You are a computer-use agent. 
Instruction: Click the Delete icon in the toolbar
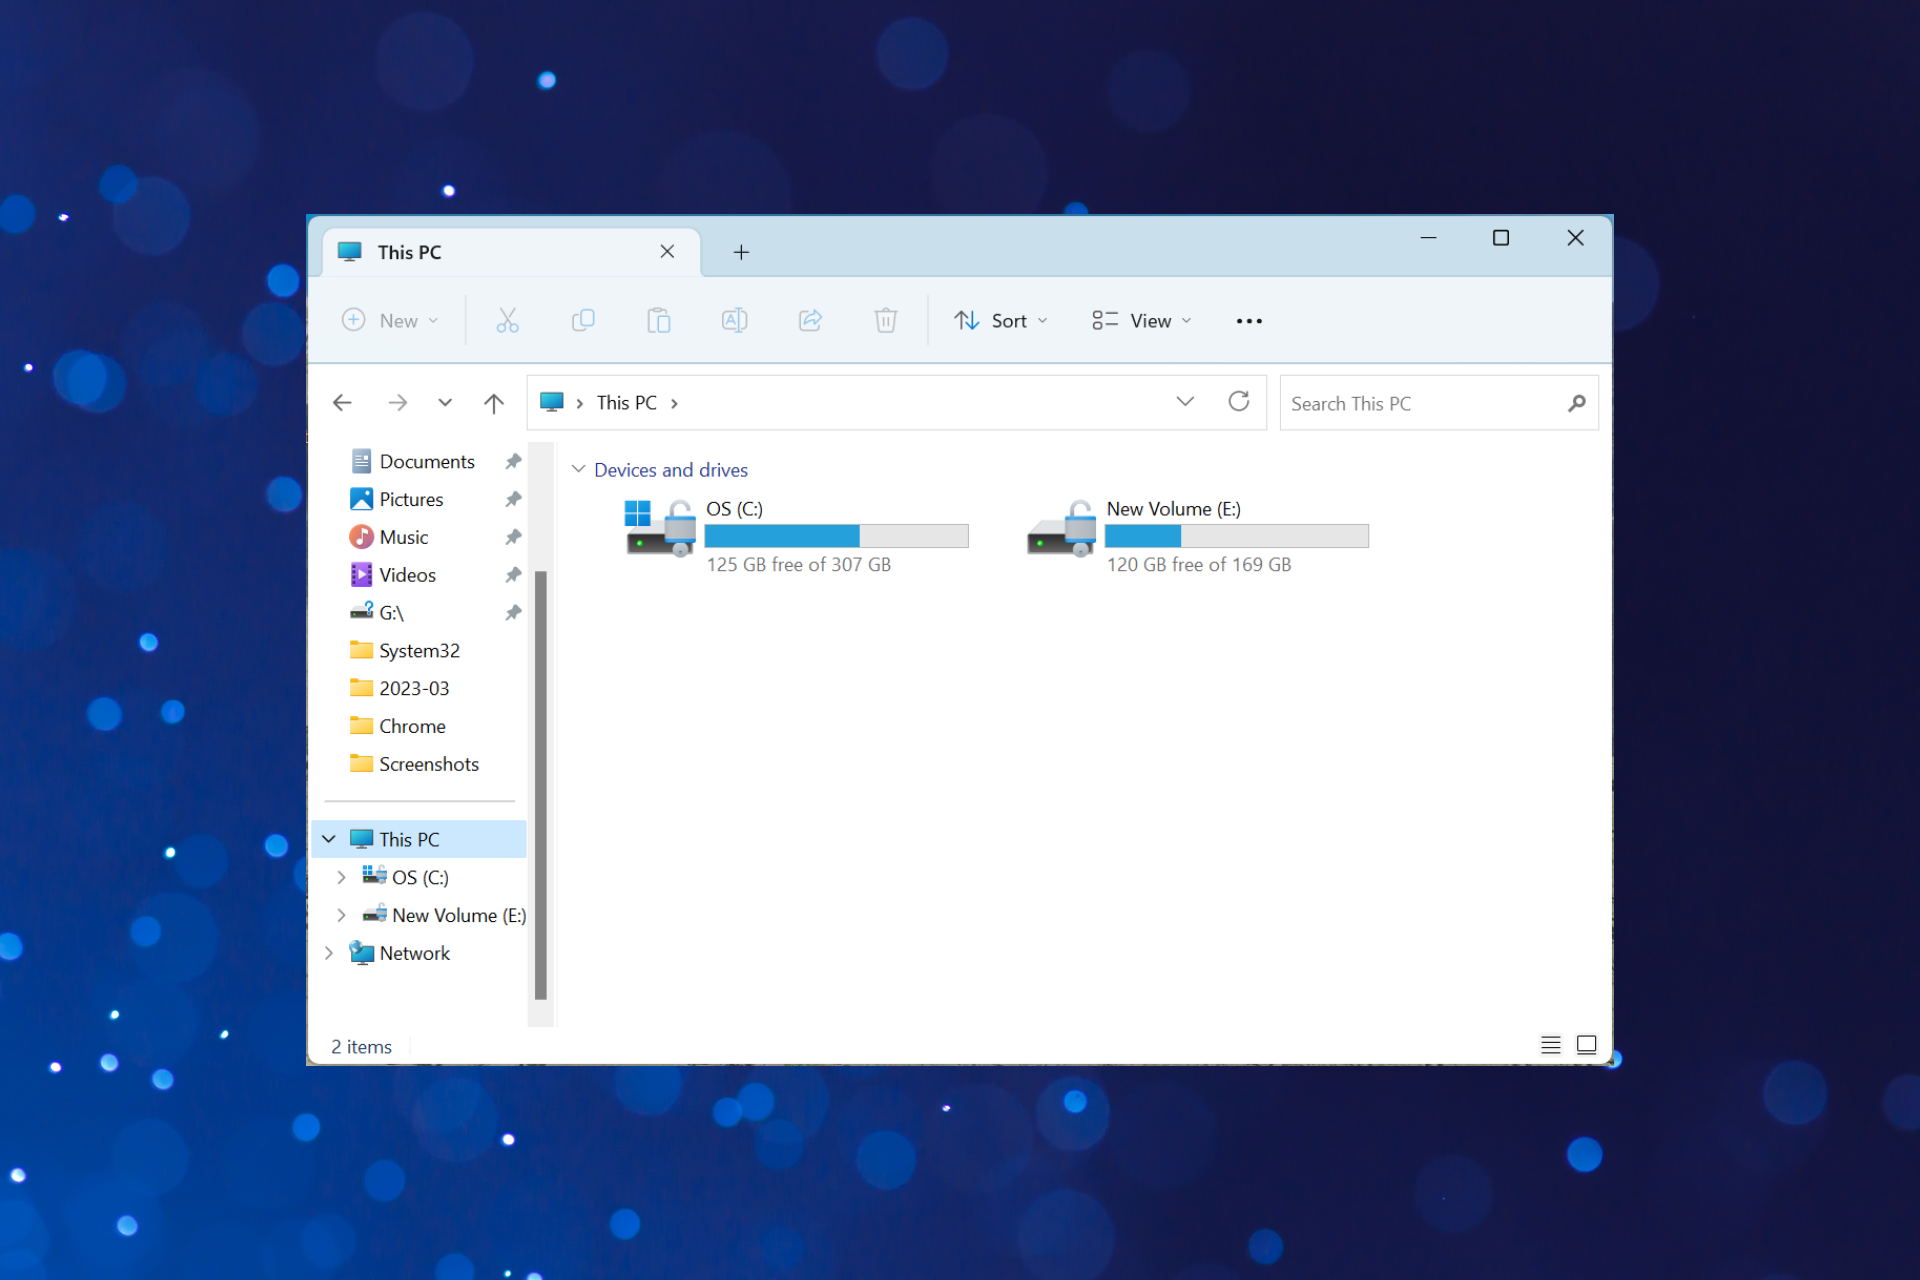point(886,320)
